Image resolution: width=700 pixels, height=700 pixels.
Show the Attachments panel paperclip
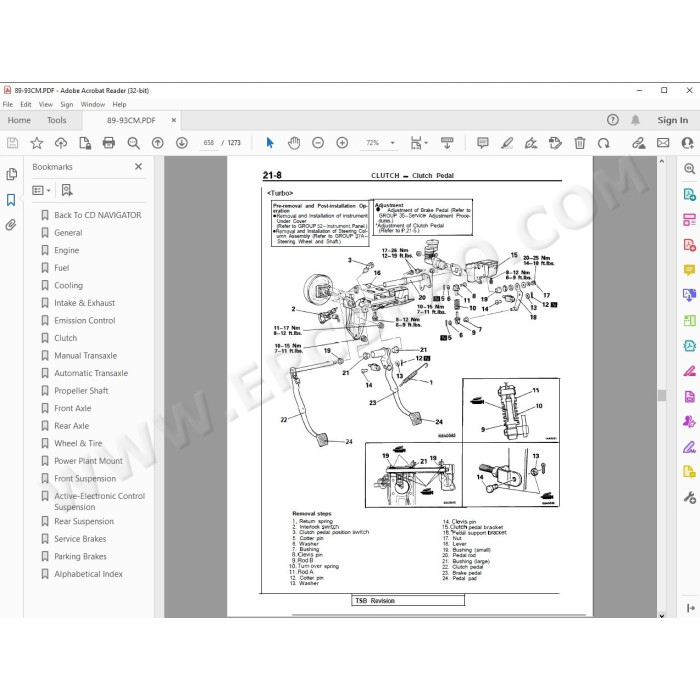[x=11, y=225]
